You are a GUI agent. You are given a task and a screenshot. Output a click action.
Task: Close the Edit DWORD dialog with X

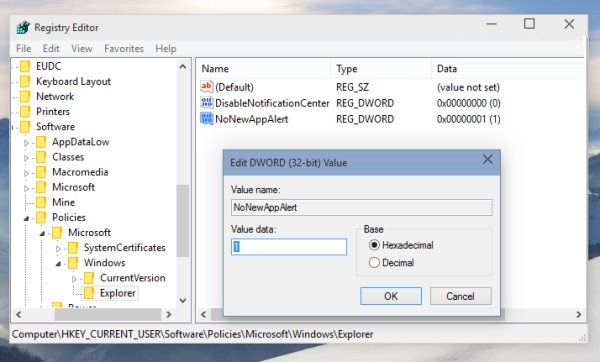(x=488, y=160)
